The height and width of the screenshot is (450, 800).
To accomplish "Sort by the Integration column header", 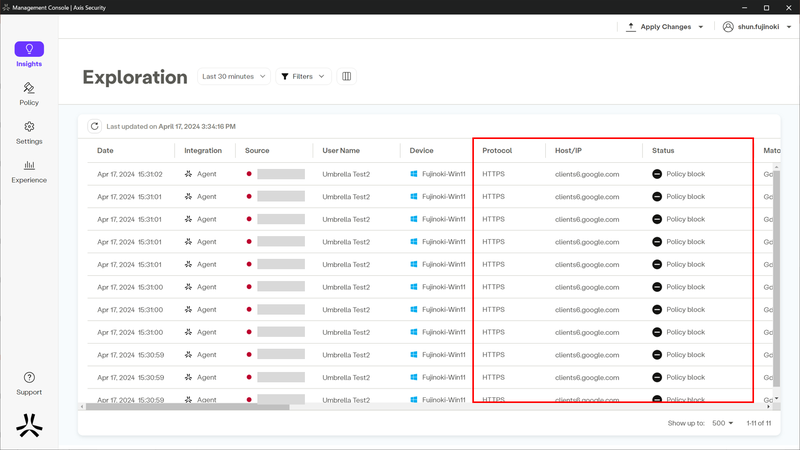I will [203, 151].
